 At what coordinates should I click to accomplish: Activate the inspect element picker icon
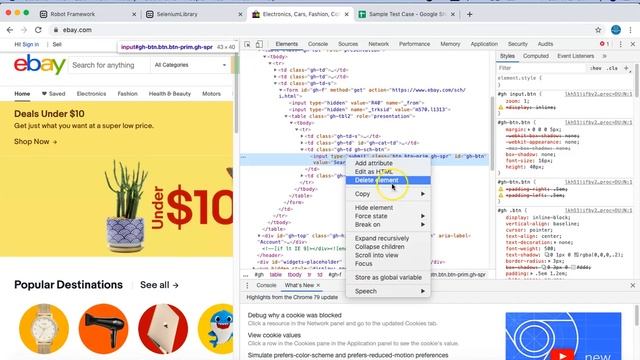[247, 44]
